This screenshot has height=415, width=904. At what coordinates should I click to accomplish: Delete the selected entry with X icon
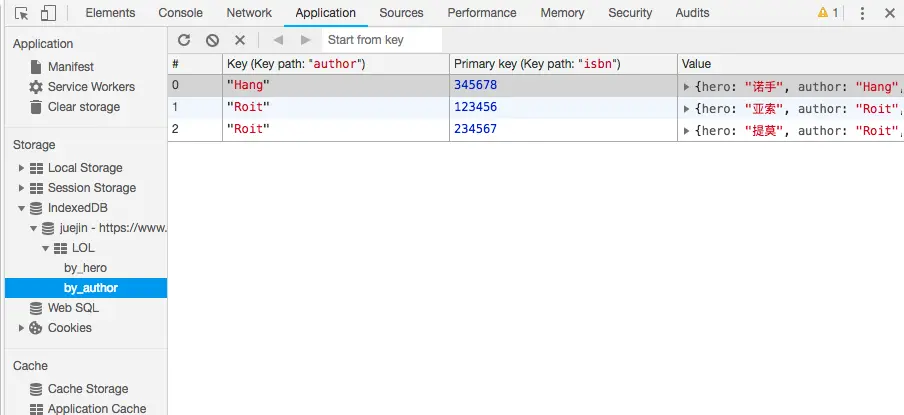240,40
